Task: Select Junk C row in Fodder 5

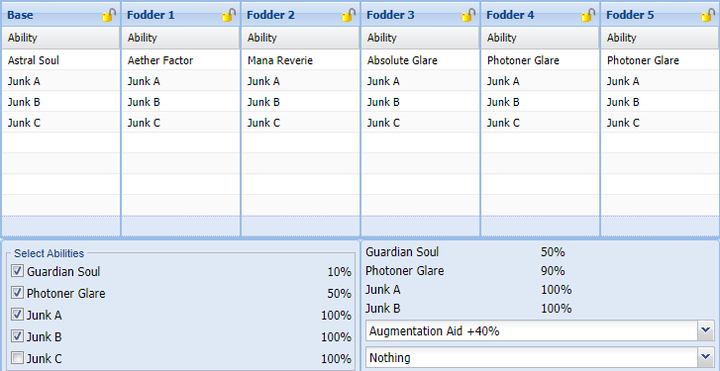Action: 660,123
